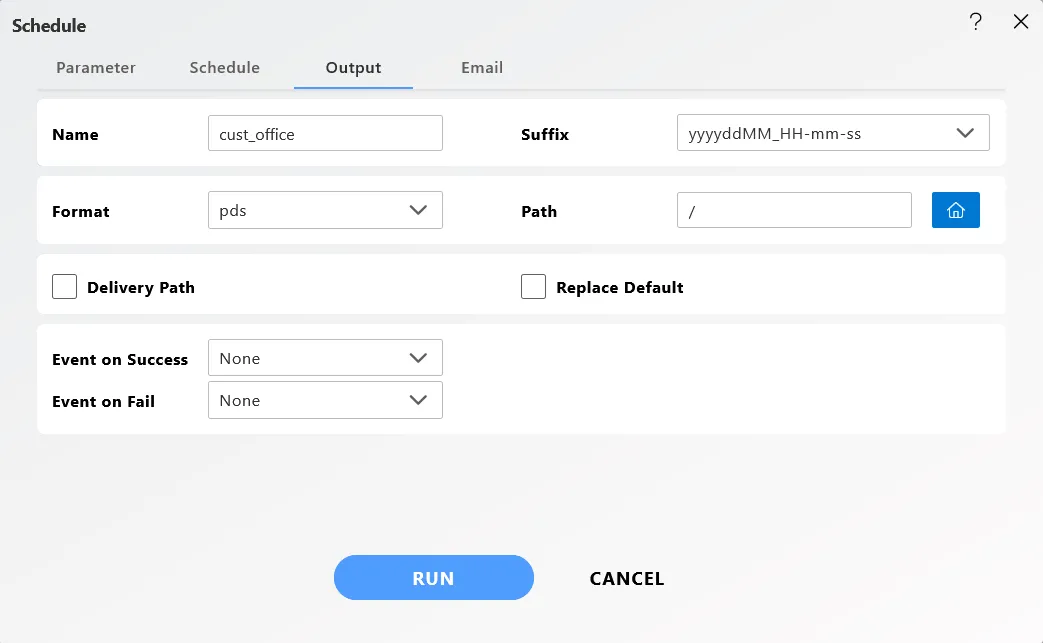Click the Event on Fail chevron arrow
The image size is (1043, 643).
[x=418, y=400]
